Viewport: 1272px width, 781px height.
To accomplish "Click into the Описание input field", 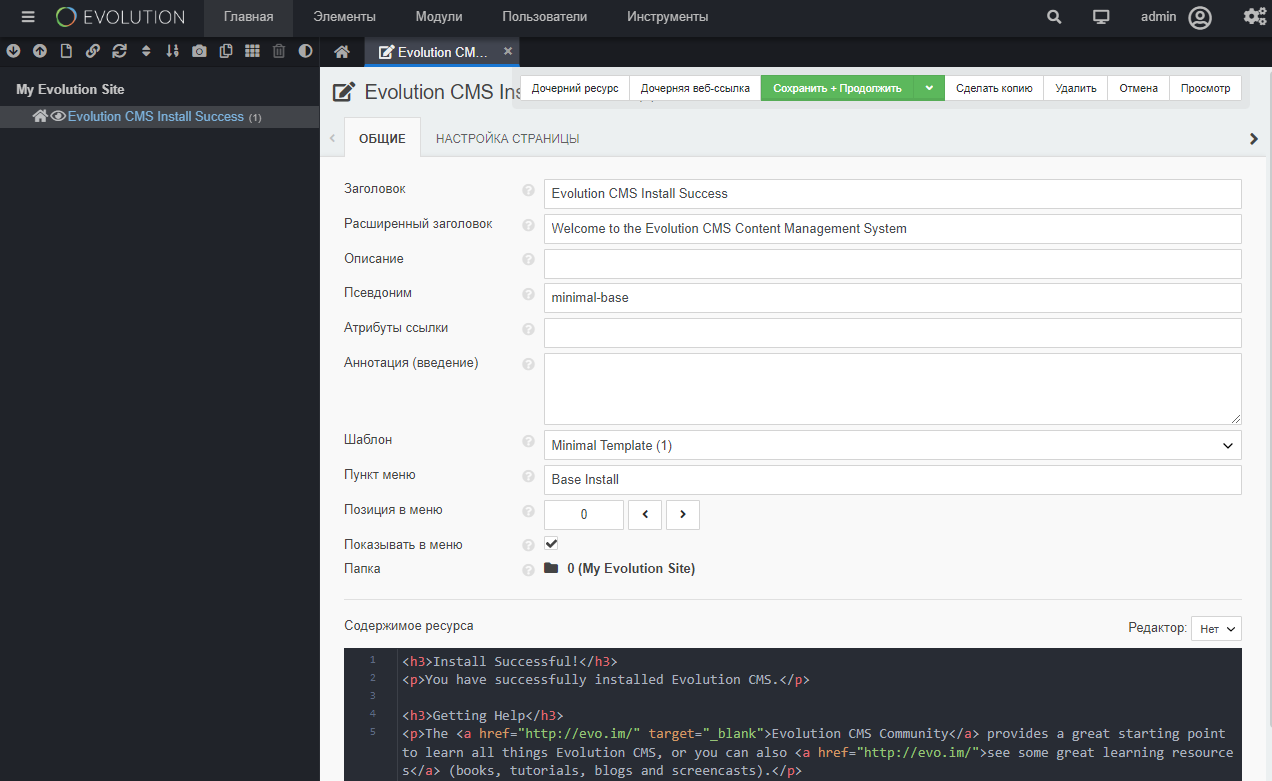I will (x=892, y=264).
